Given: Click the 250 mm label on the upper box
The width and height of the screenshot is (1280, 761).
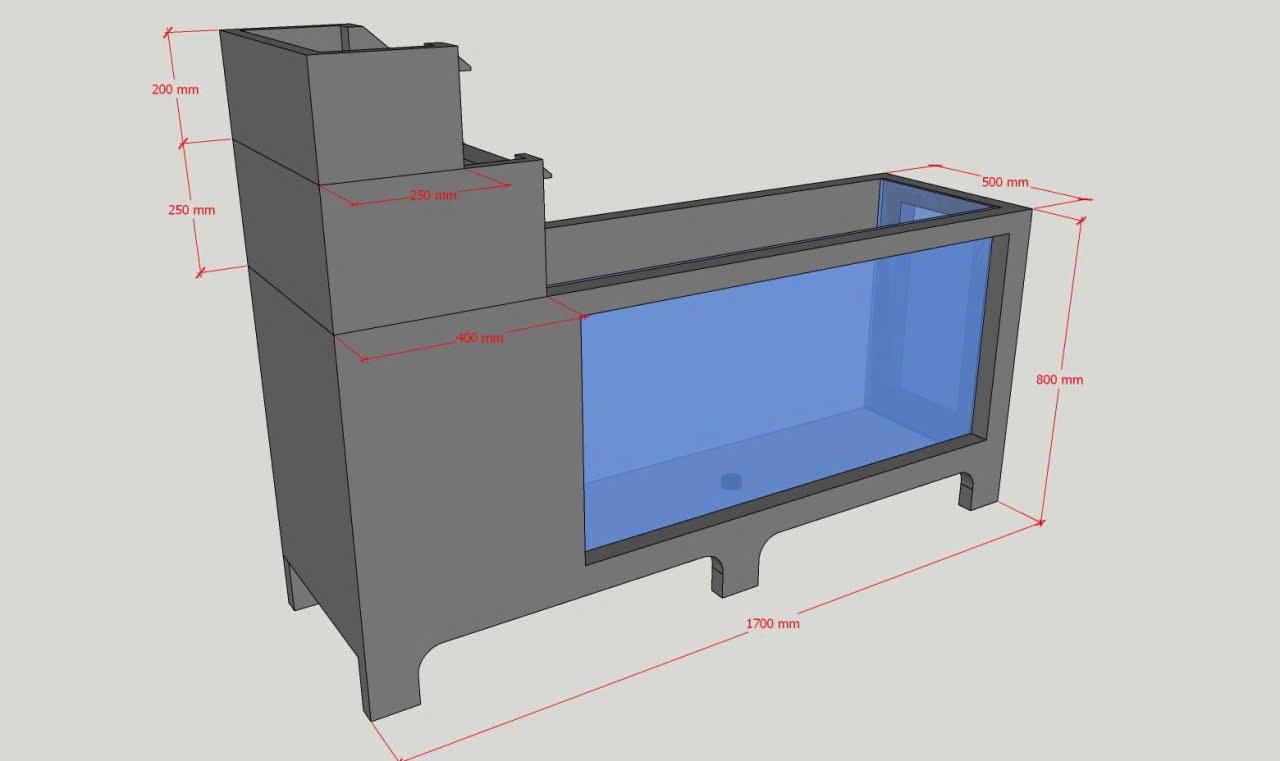Looking at the screenshot, I should tap(433, 195).
